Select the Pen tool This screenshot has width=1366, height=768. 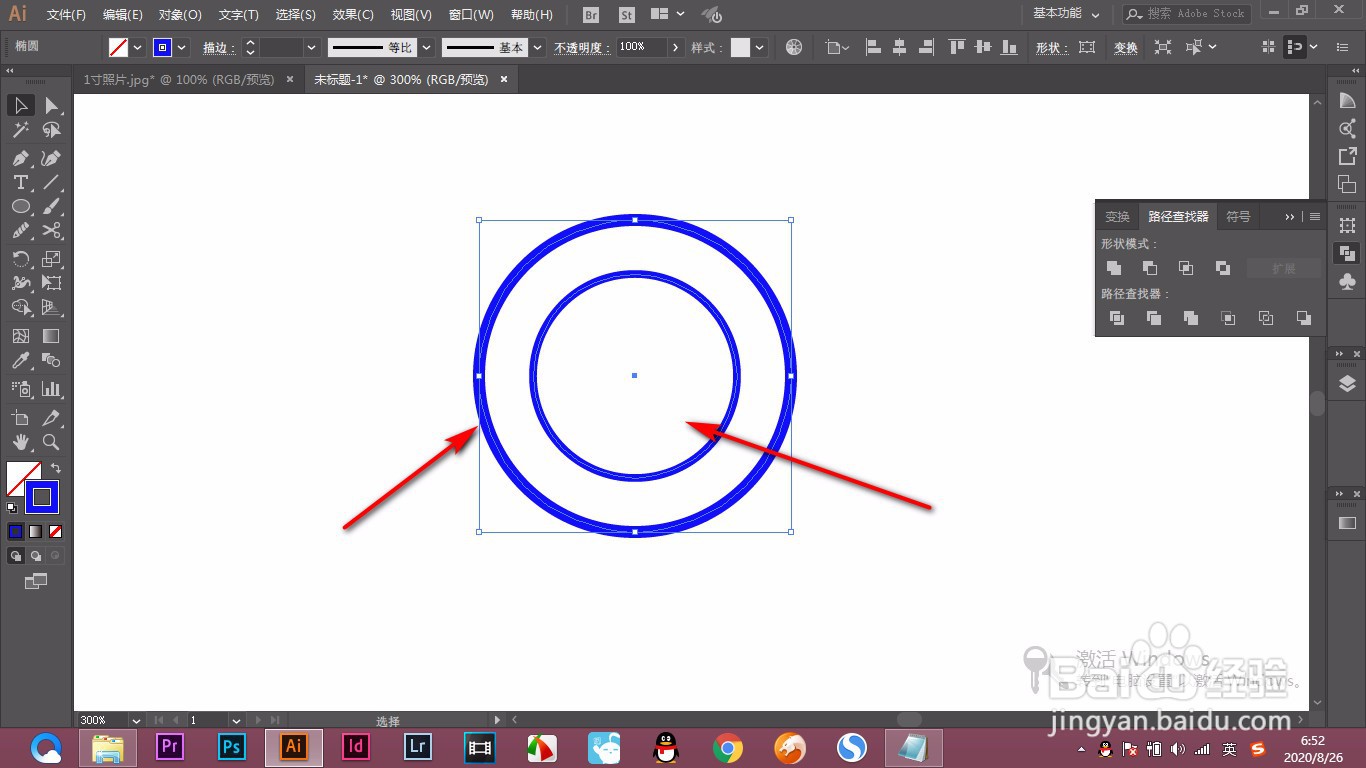(20, 158)
